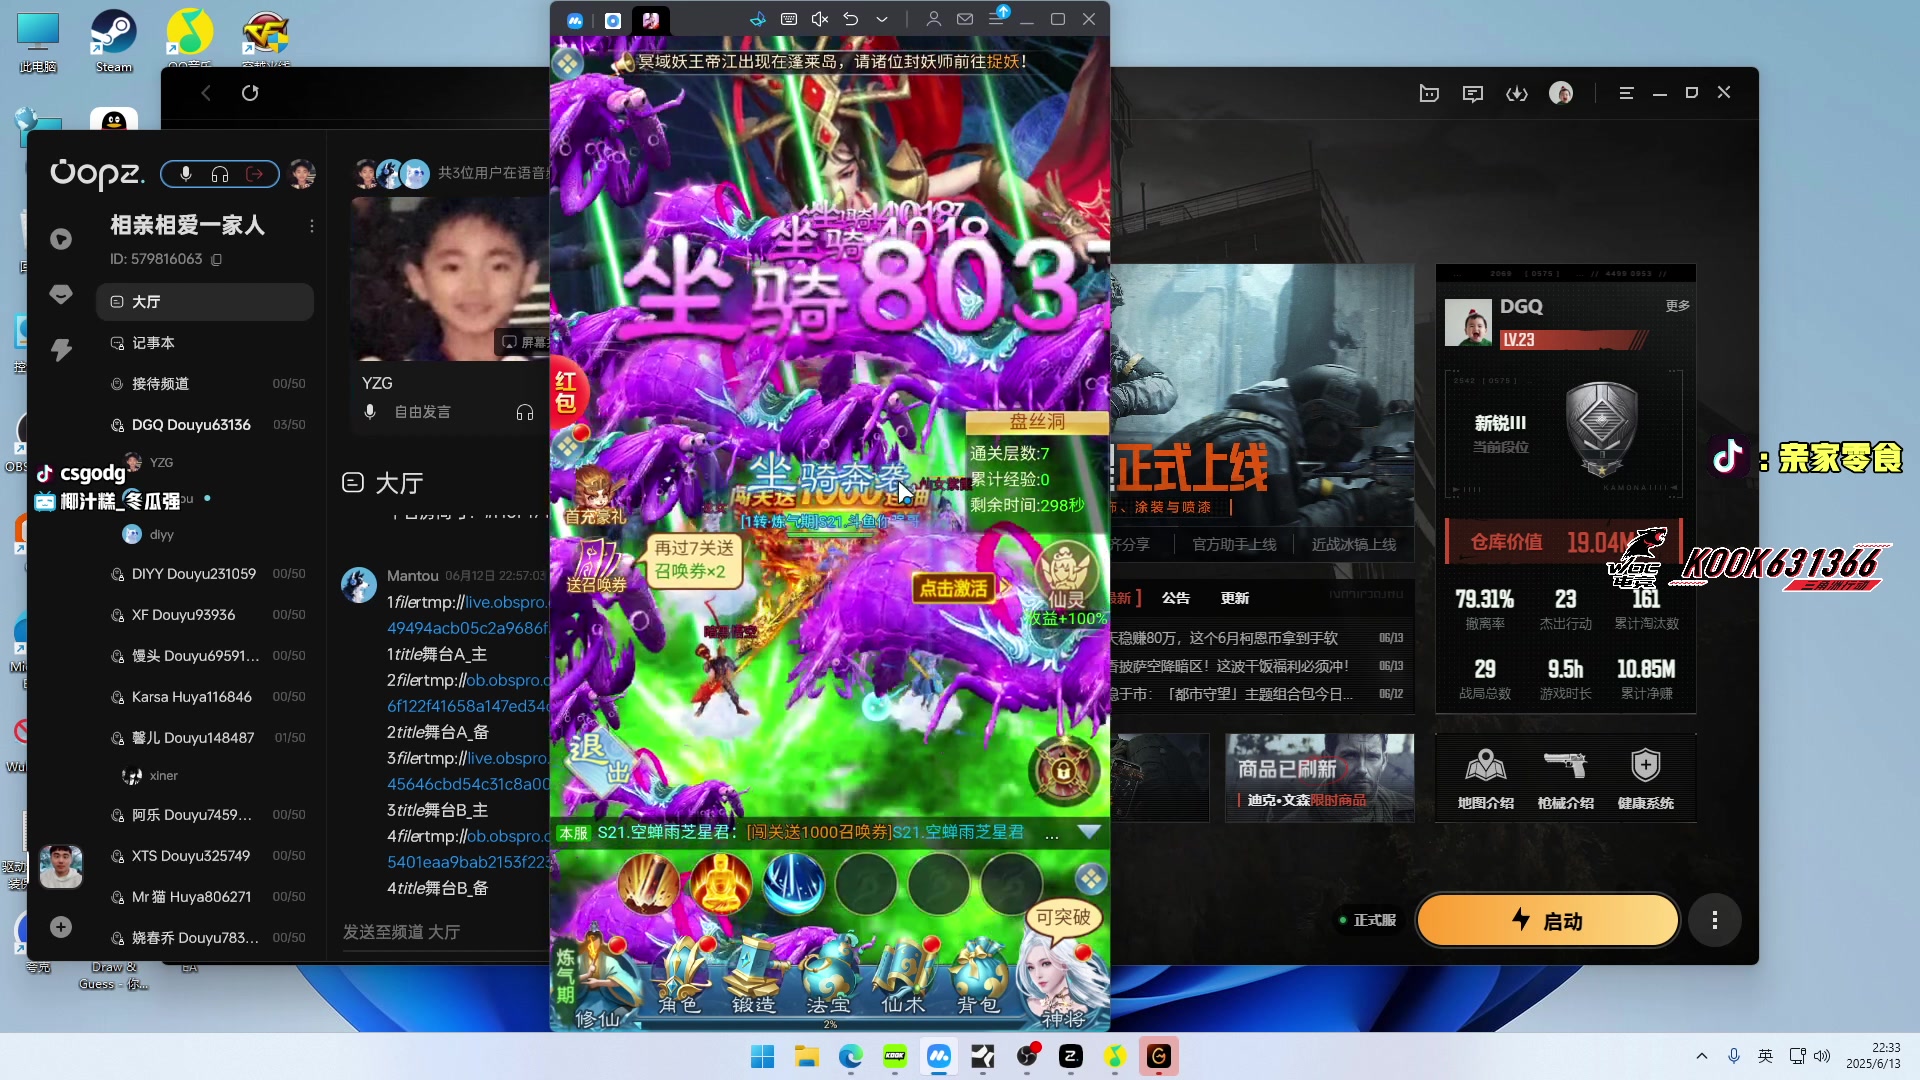Expand emulator toolbar dropdown chevron
Image resolution: width=1920 pixels, height=1080 pixels.
click(x=882, y=19)
